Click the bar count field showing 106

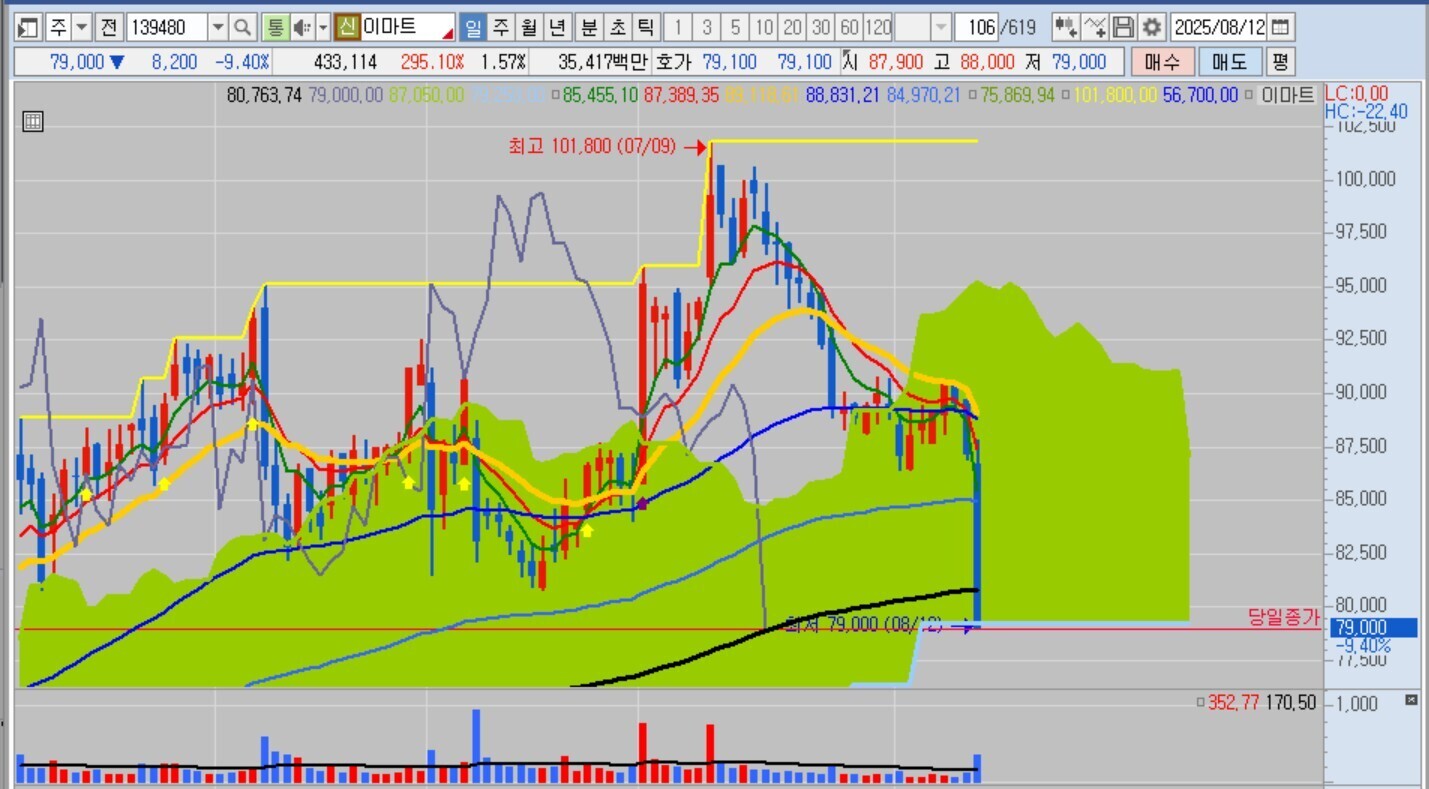tap(976, 27)
